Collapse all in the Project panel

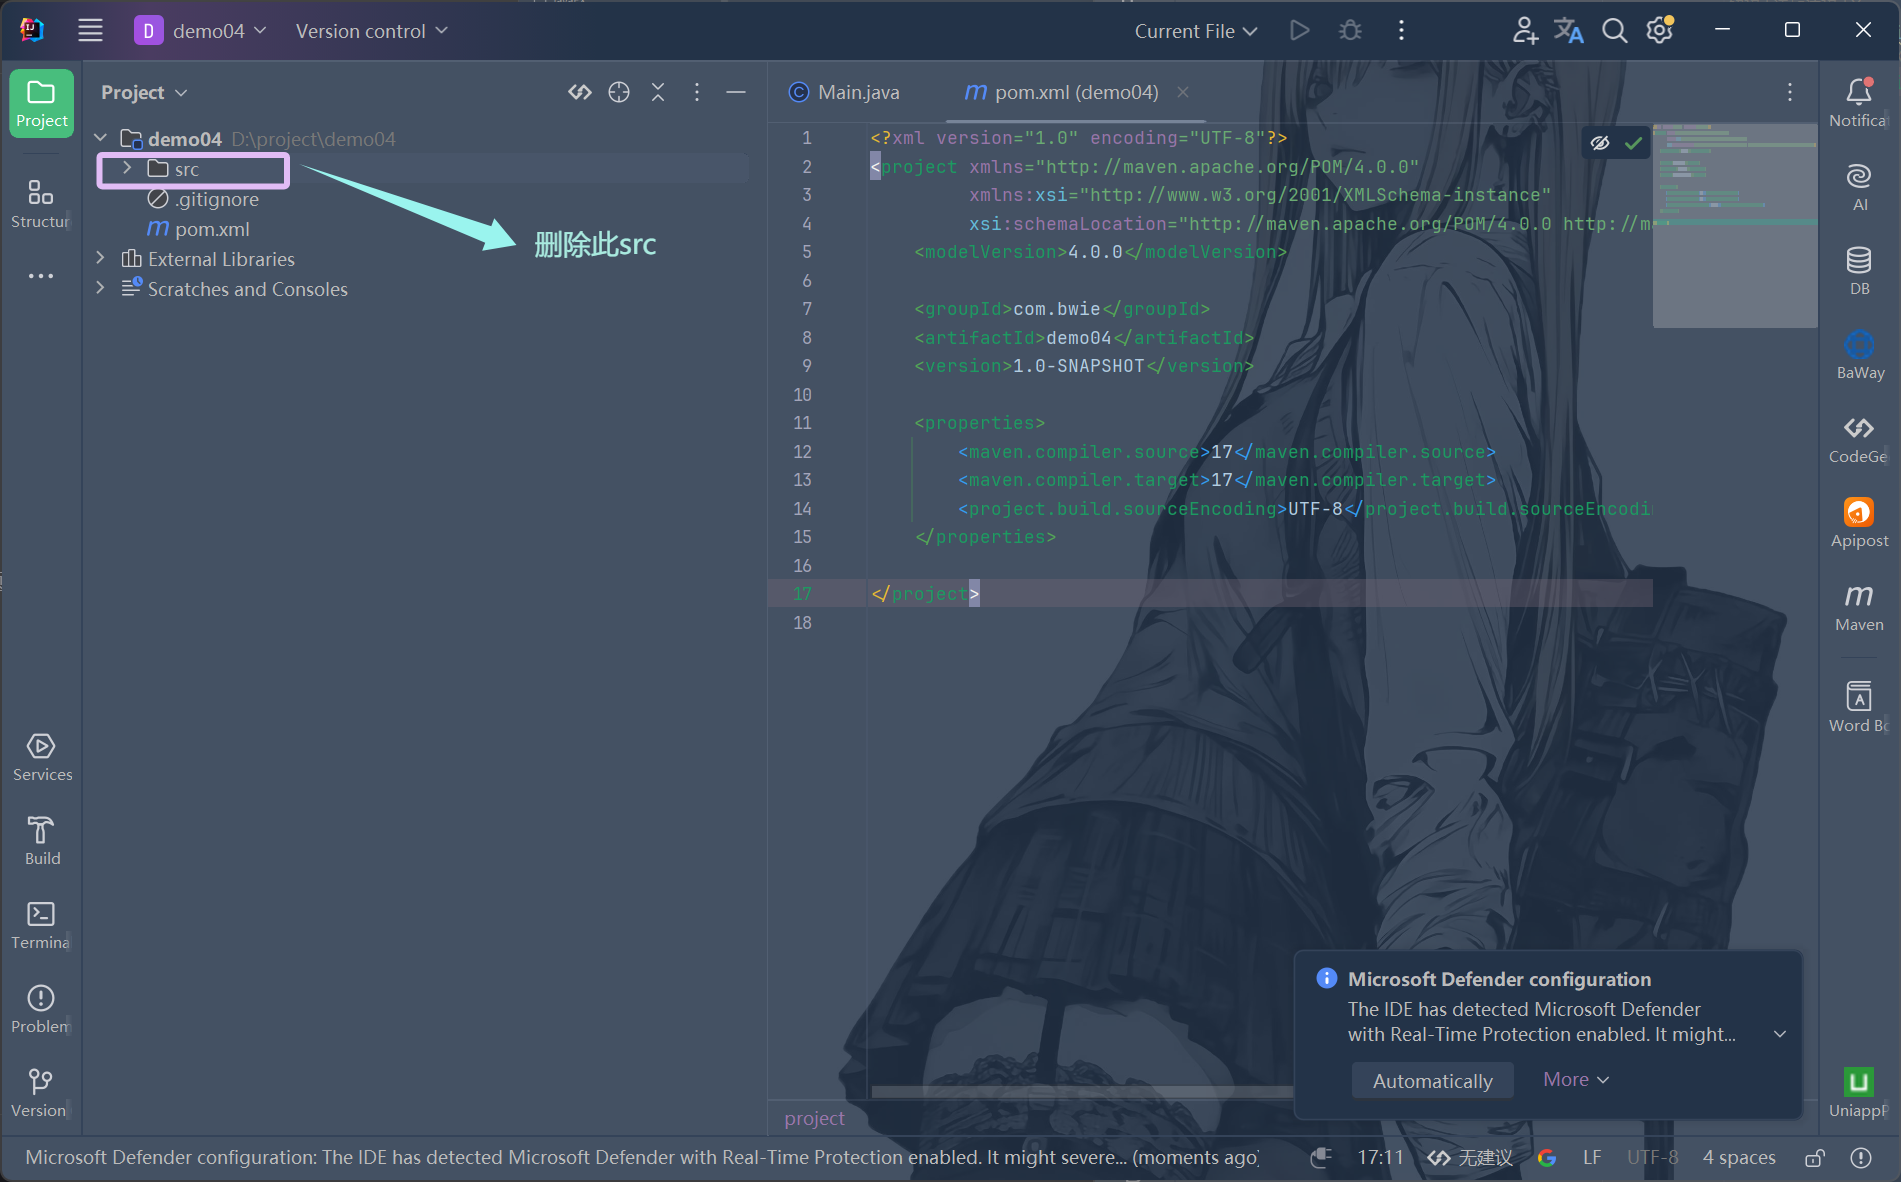(x=658, y=92)
